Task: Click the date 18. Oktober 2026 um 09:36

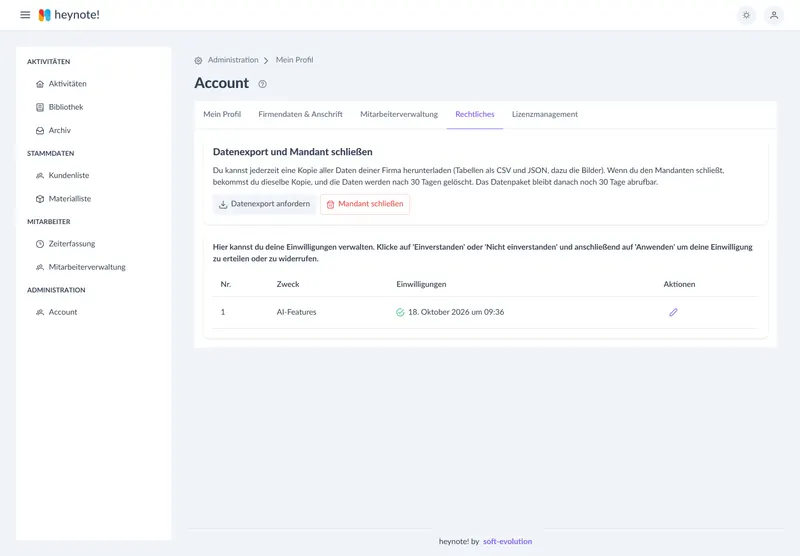Action: tap(456, 312)
